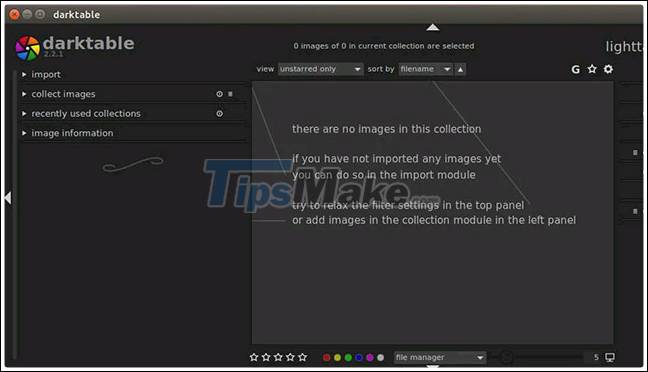648x372 pixels.
Task: Apply the yellow color label
Action: [x=338, y=358]
